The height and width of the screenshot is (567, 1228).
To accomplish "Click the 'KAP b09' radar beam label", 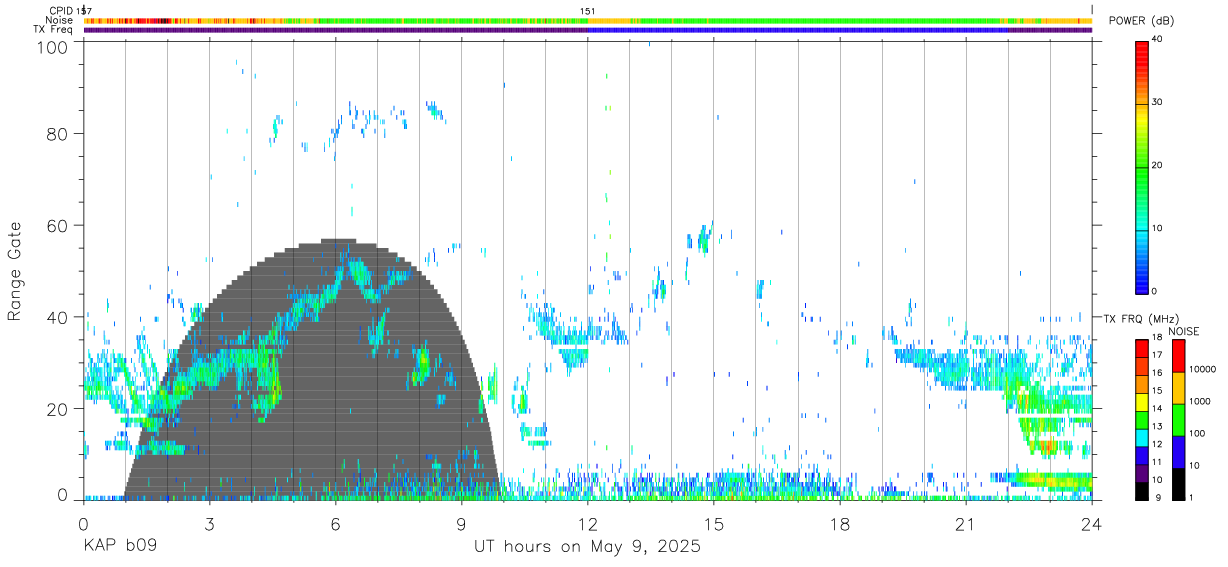I will pos(120,547).
